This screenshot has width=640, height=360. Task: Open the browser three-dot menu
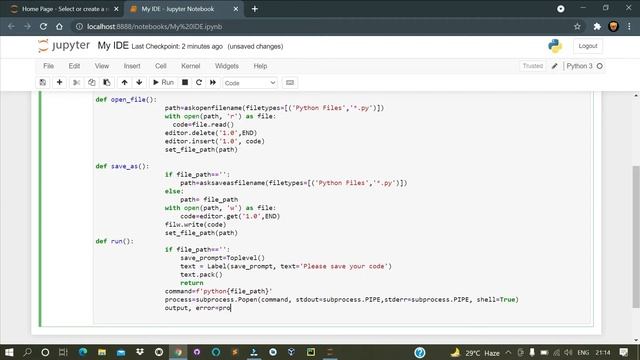(629, 27)
